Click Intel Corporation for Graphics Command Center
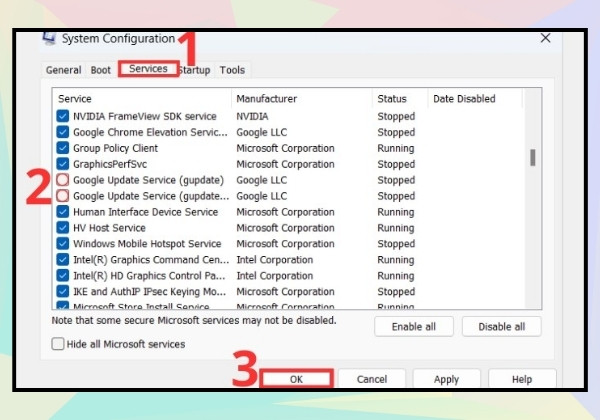Image resolution: width=600 pixels, height=420 pixels. tap(274, 260)
